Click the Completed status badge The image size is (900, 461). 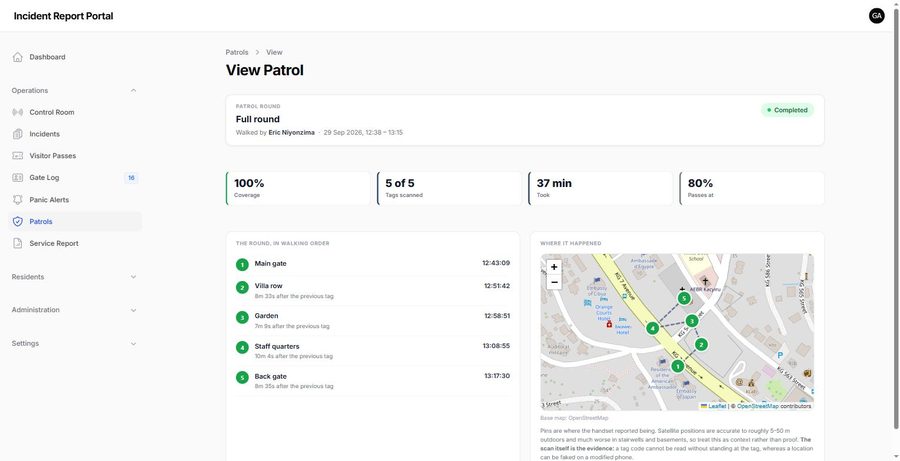click(787, 110)
